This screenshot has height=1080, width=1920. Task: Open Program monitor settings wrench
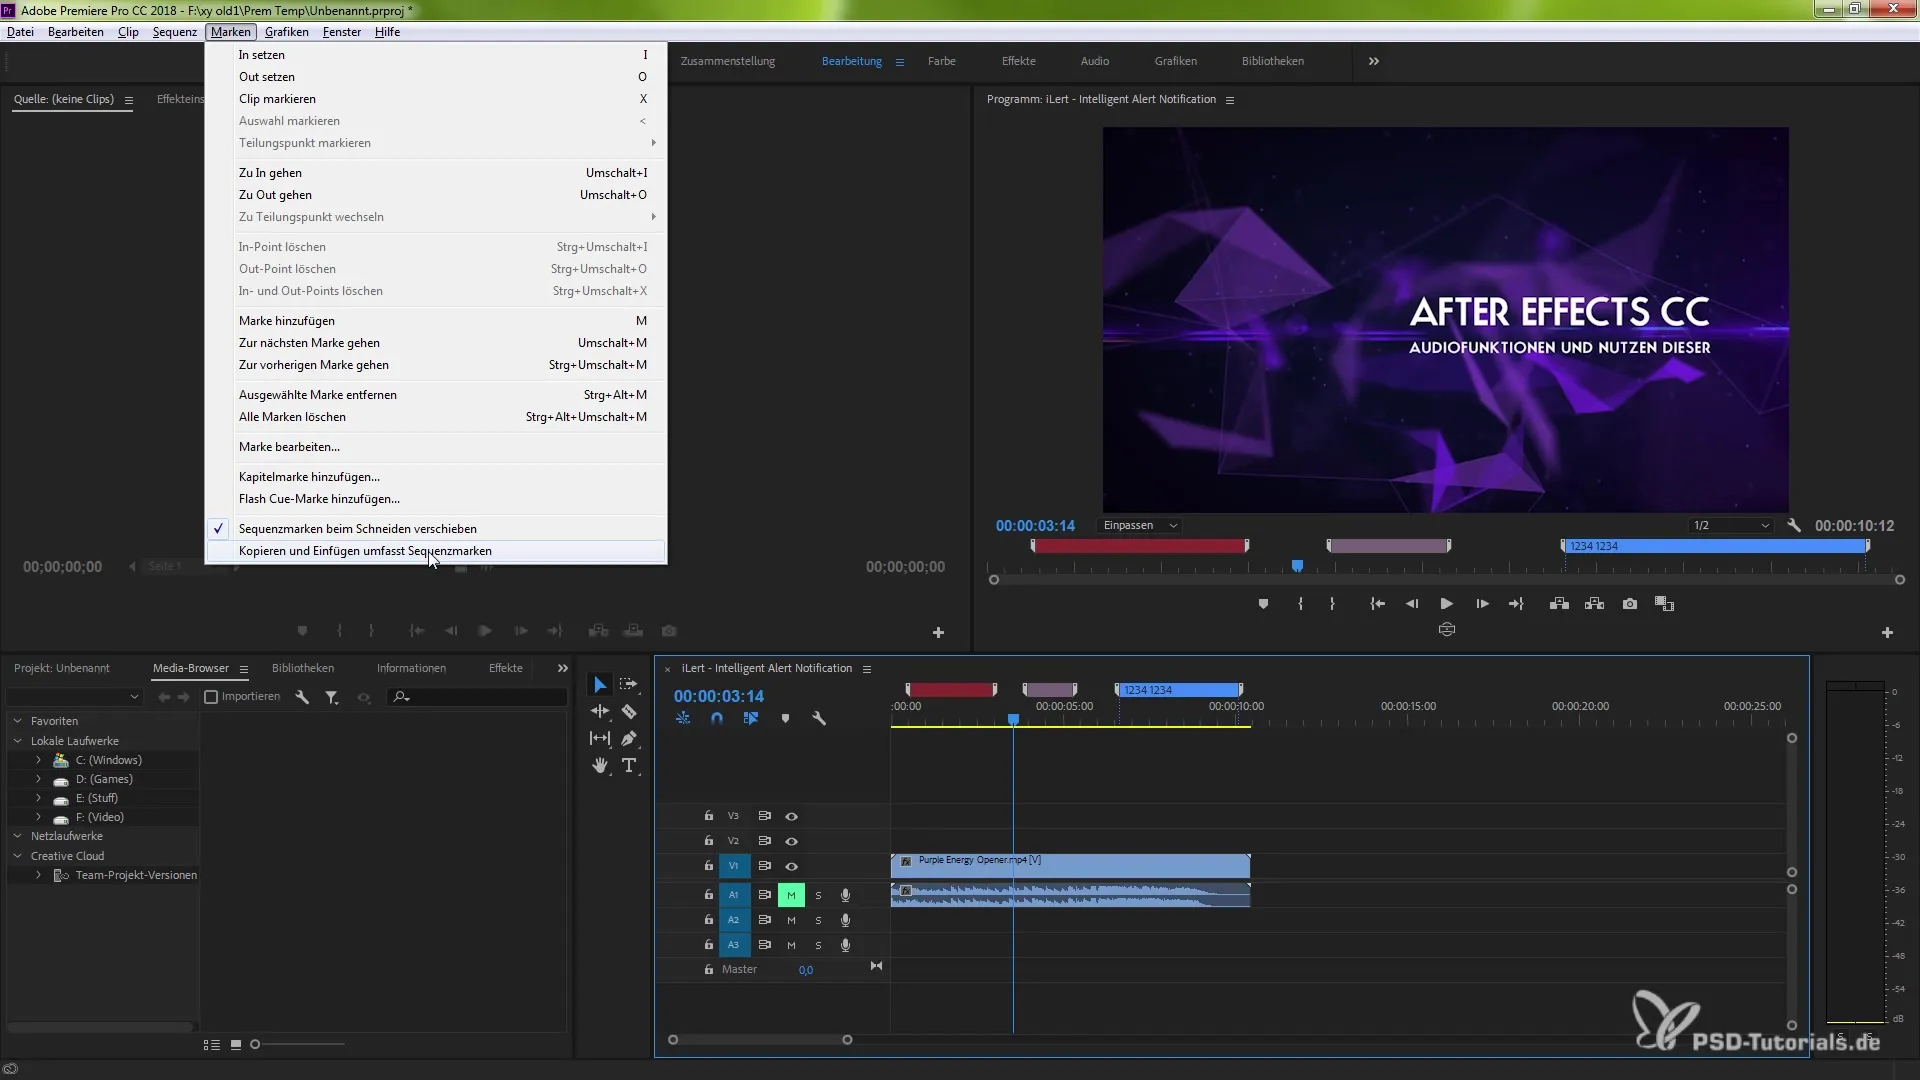(x=1794, y=526)
